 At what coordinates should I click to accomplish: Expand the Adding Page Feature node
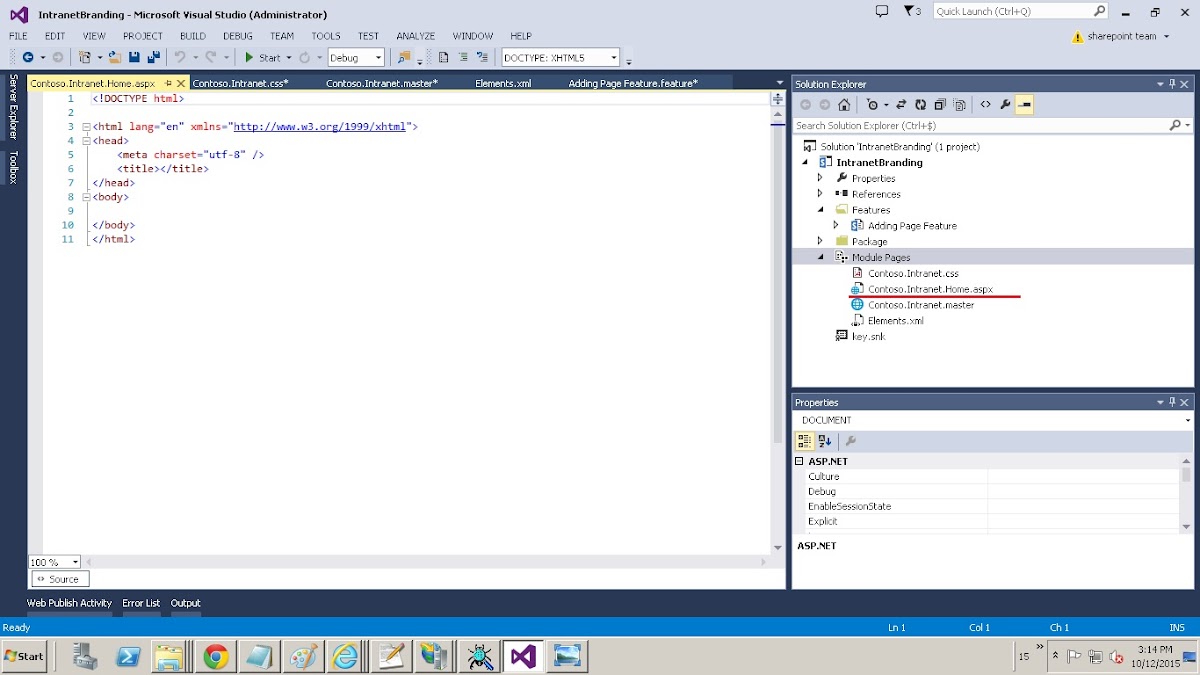[836, 226]
